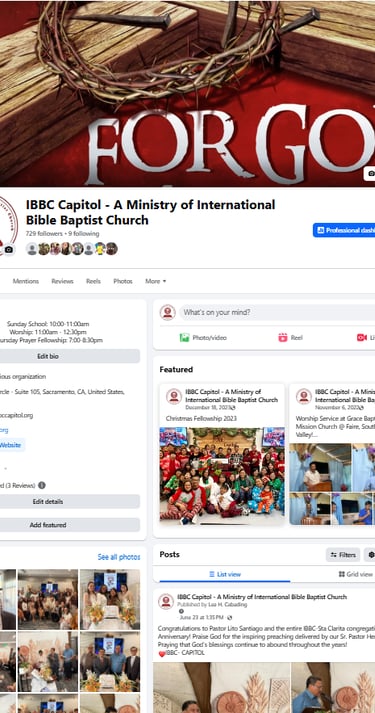375x713 pixels.
Task: Click profile avatar beside post composer
Action: pos(168,312)
